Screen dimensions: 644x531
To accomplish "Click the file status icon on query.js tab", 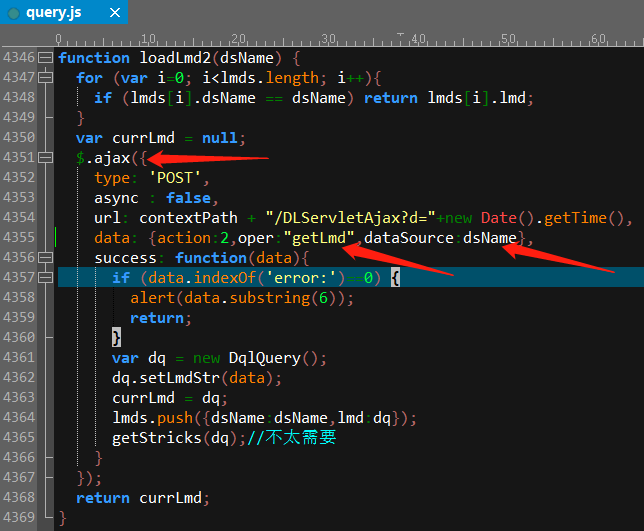I will pos(14,14).
